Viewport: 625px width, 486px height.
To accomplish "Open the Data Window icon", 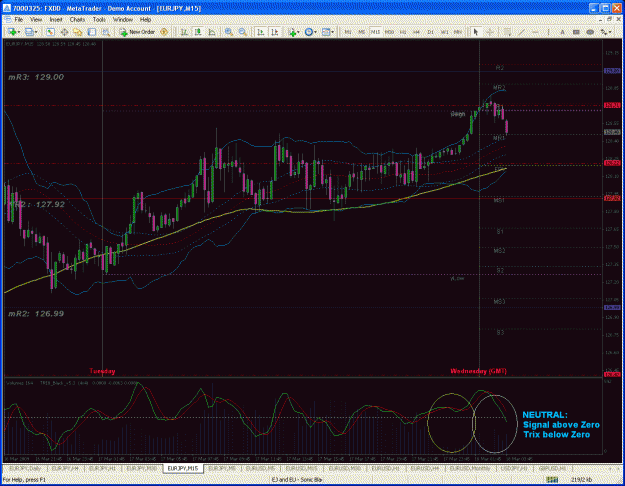I will pos(64,32).
